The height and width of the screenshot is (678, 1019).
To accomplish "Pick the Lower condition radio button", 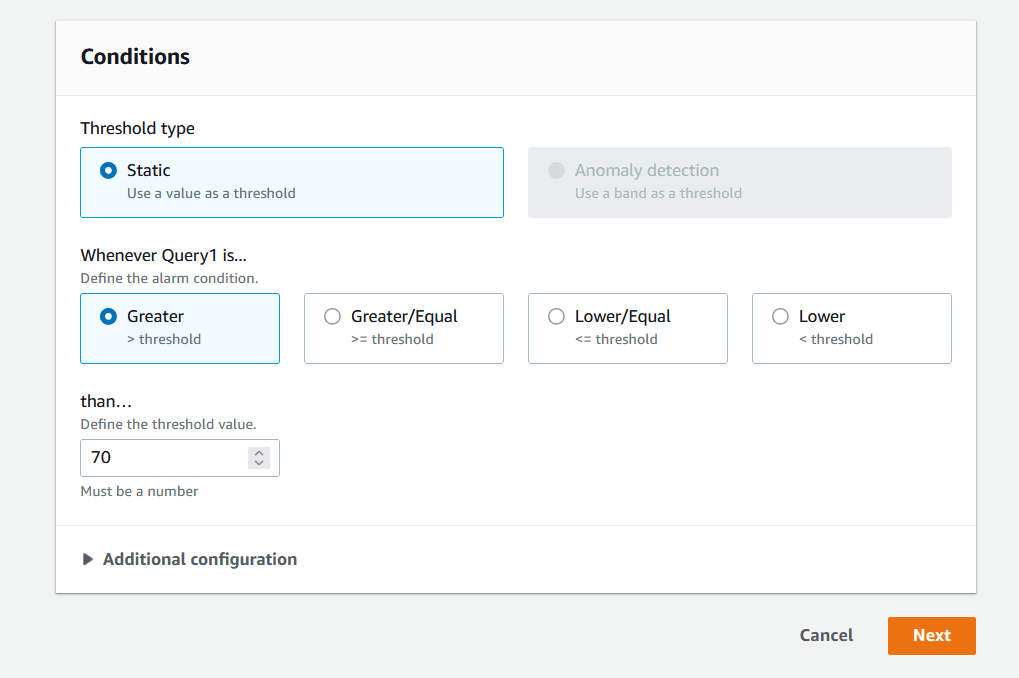I will click(x=781, y=317).
